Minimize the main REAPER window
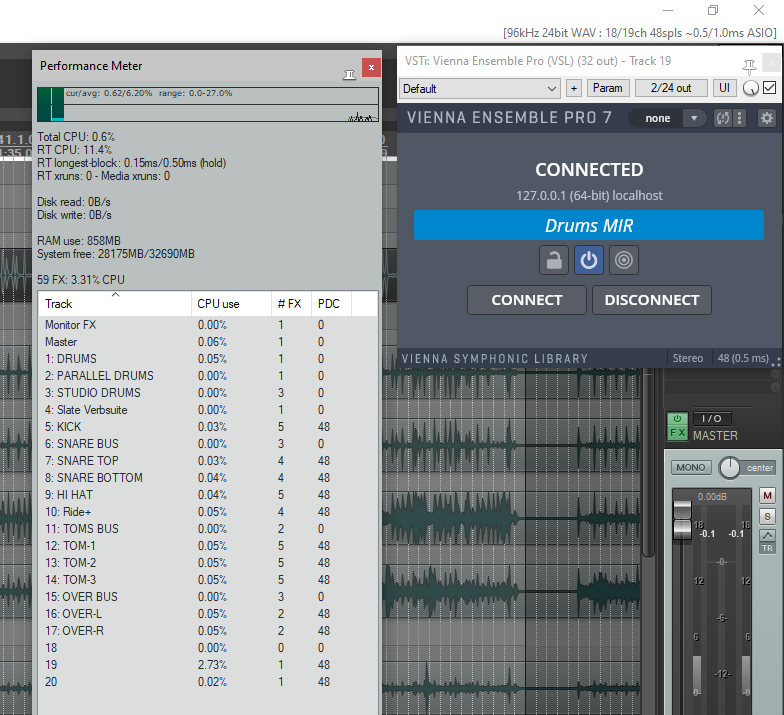Image resolution: width=784 pixels, height=715 pixels. tap(668, 10)
